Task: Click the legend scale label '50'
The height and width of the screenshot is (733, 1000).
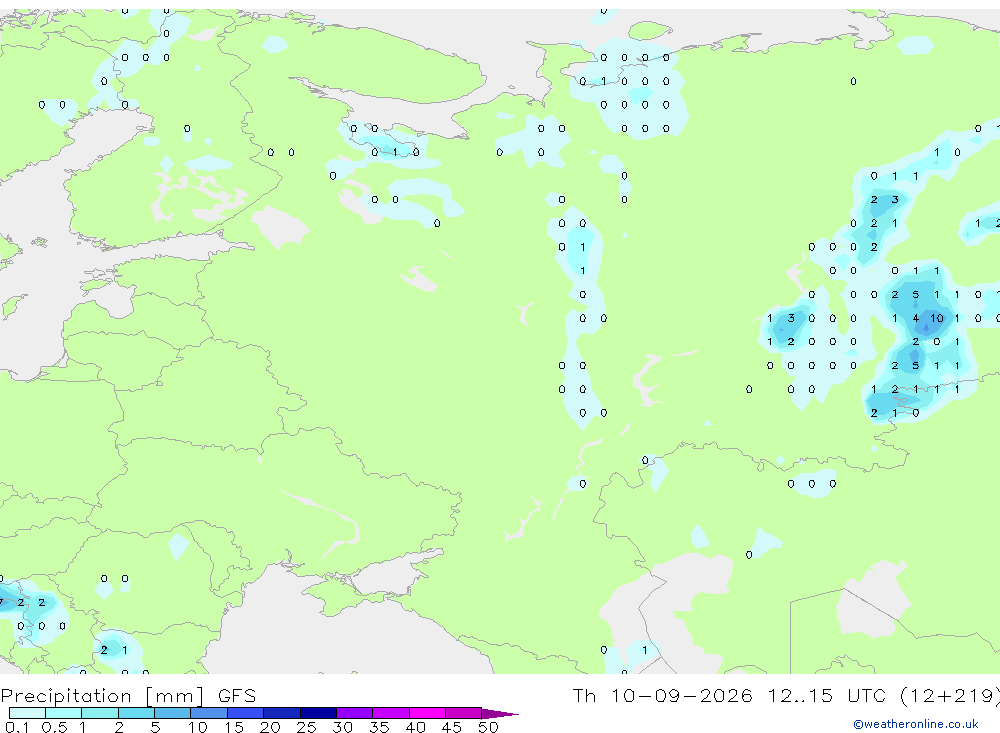Action: (488, 727)
